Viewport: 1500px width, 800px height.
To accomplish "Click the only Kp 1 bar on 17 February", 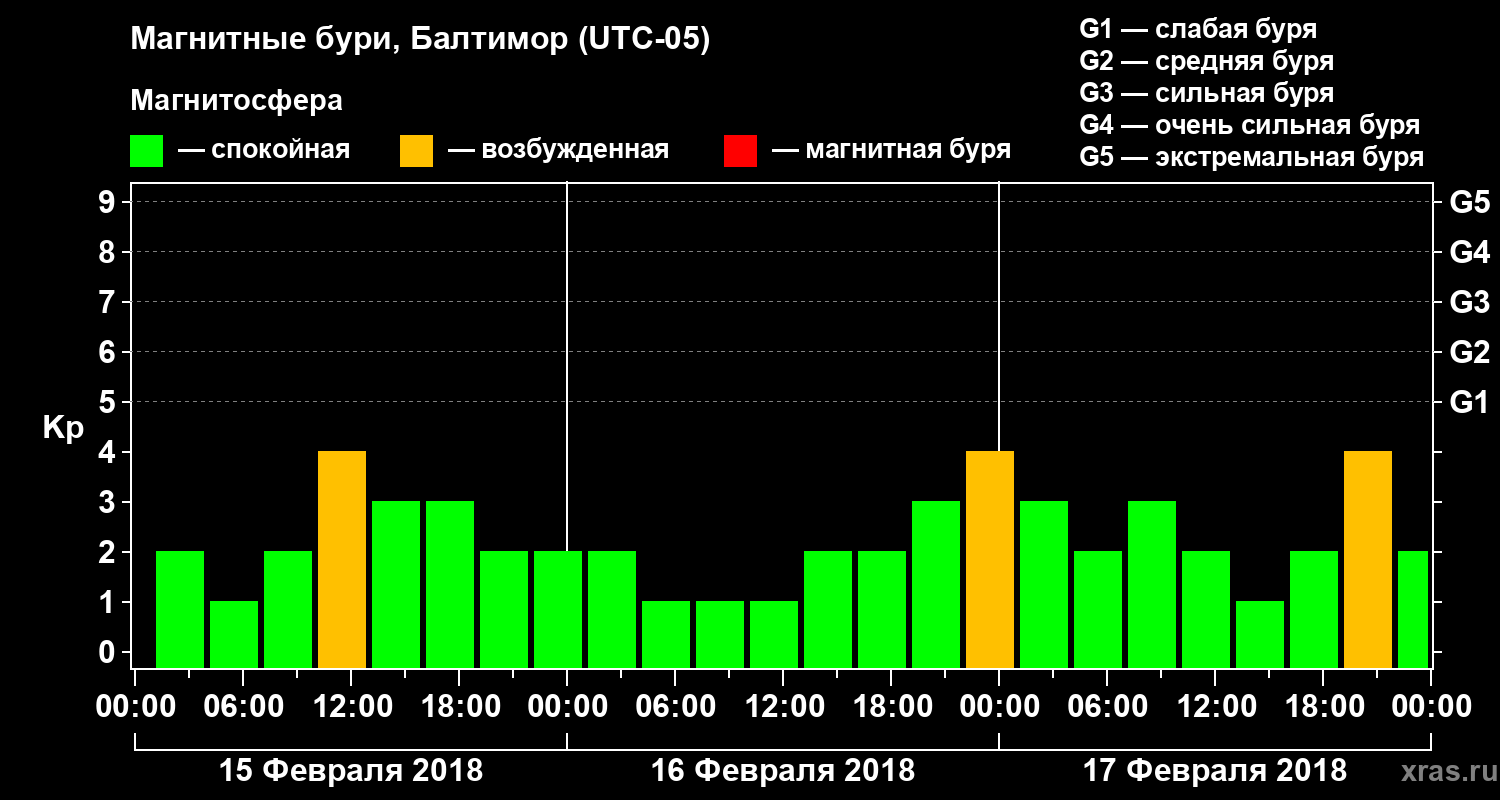I will (x=1260, y=634).
